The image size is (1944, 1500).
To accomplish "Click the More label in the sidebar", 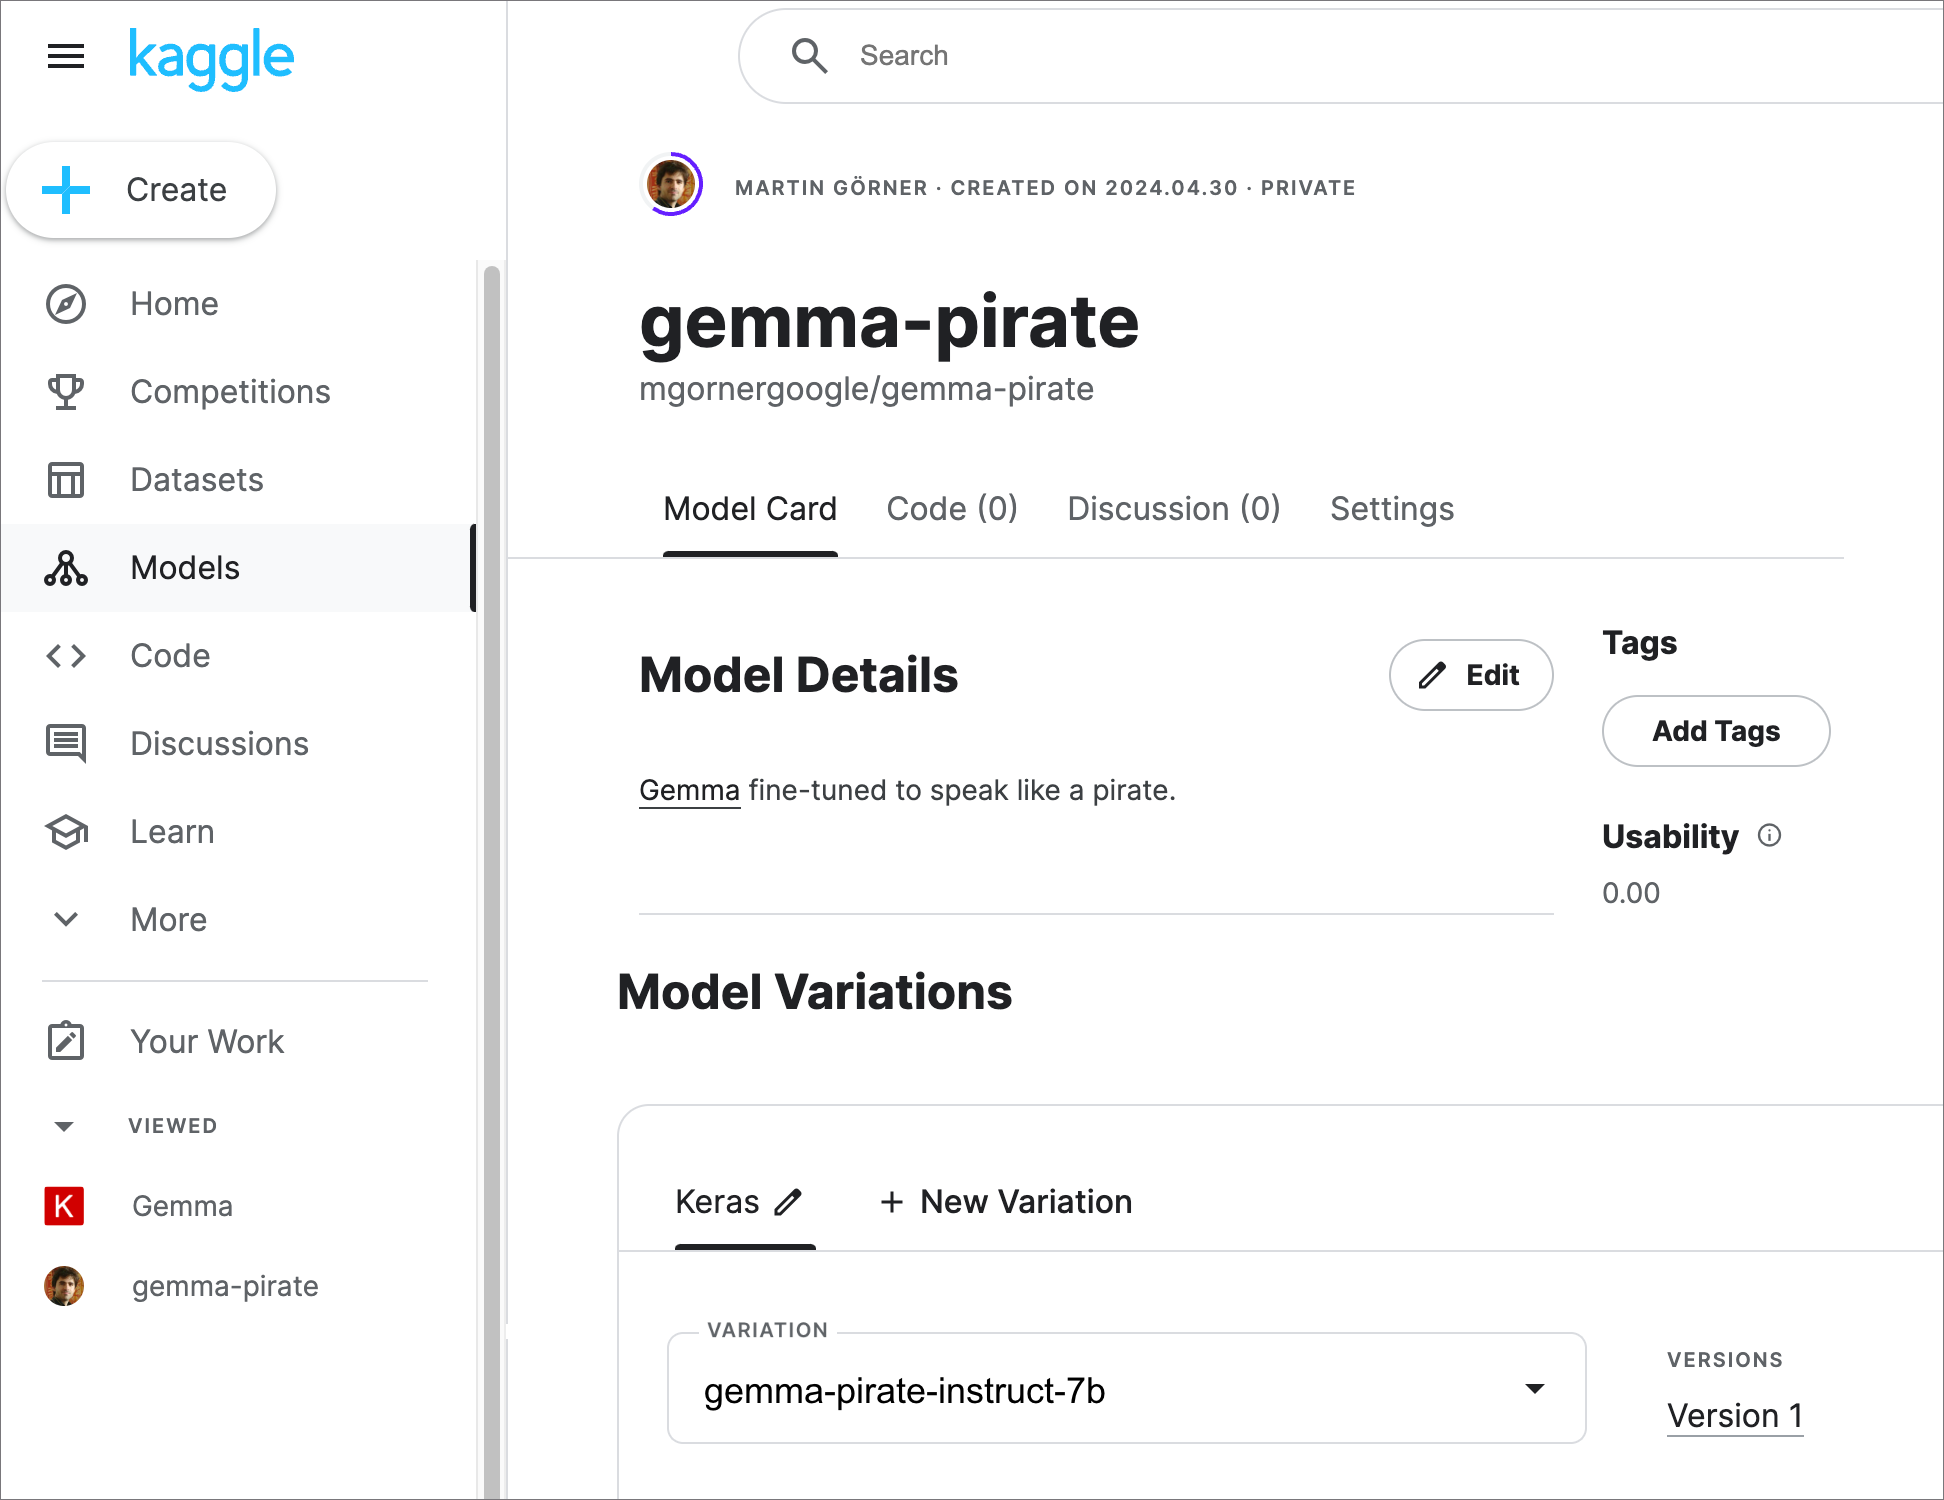I will point(169,920).
